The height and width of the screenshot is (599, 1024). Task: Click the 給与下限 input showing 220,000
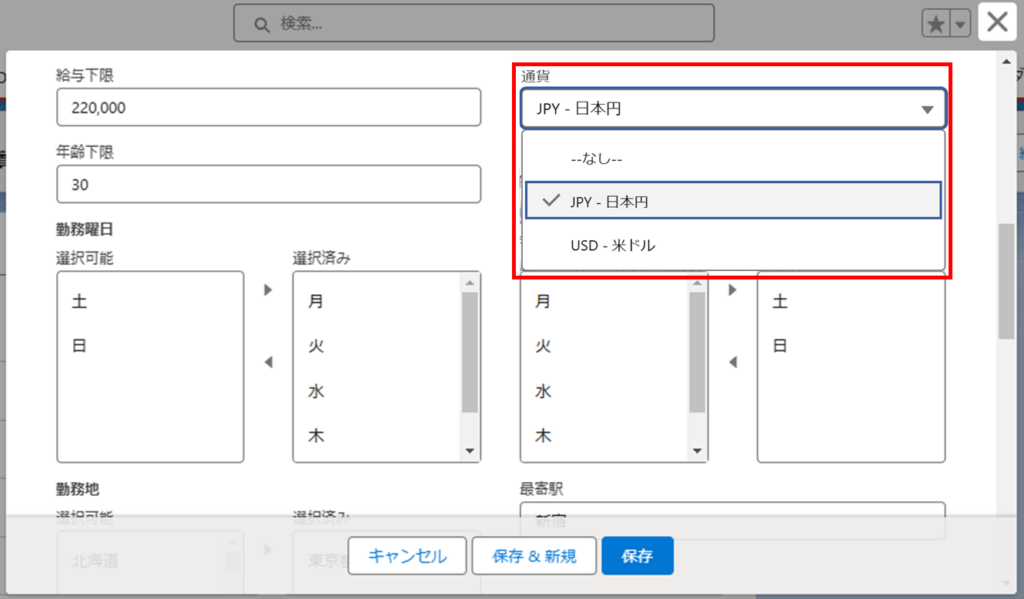[269, 108]
